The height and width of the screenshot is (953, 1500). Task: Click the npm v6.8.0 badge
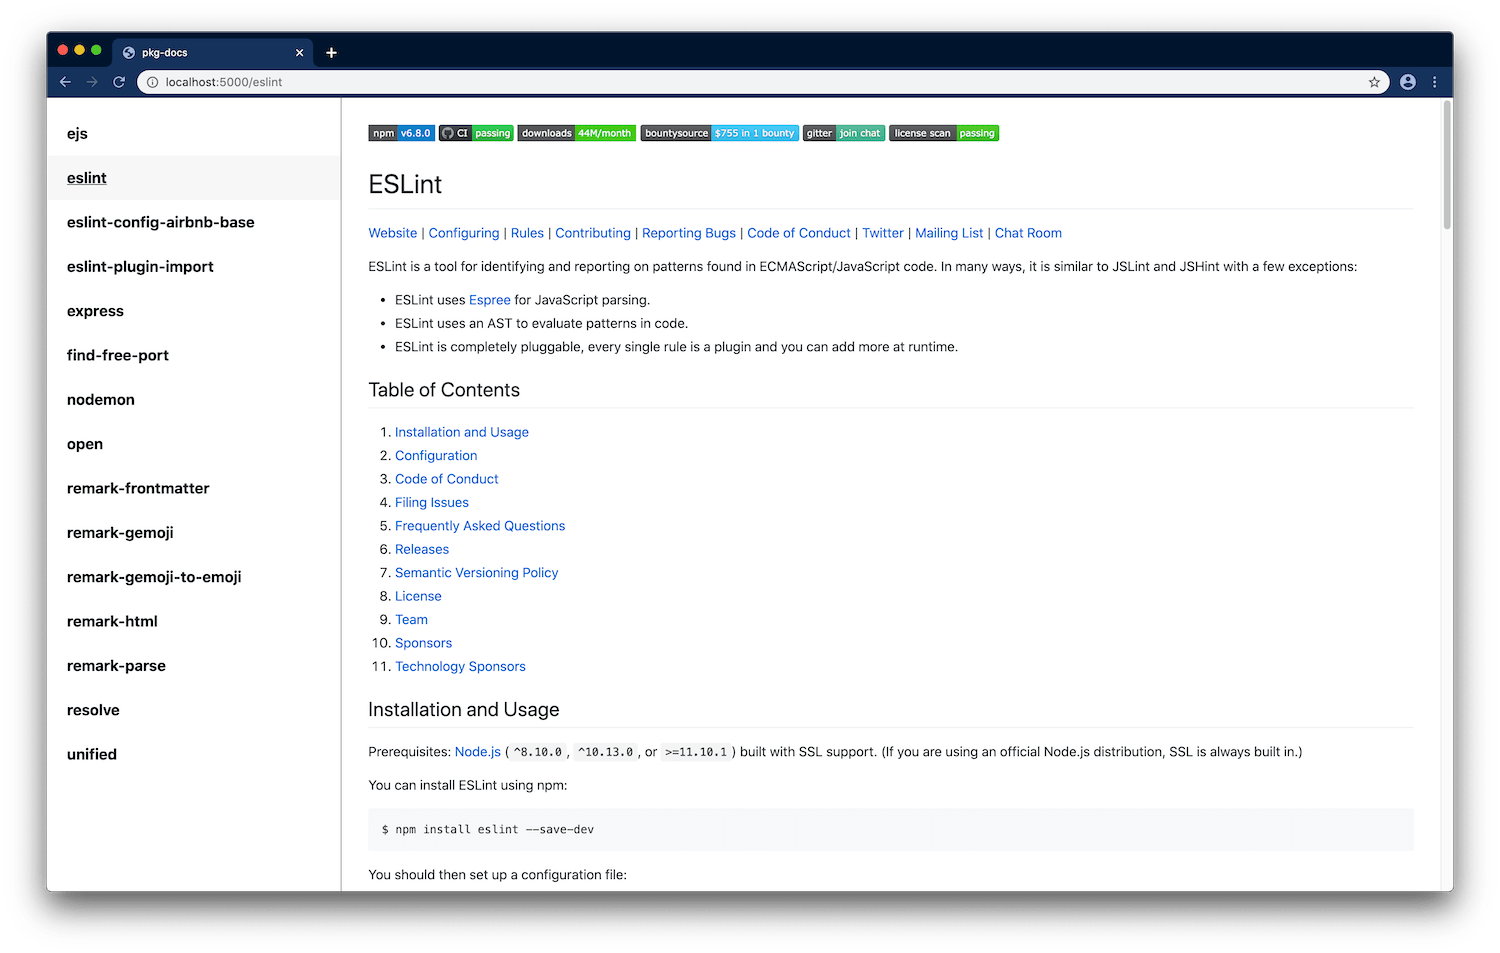tap(402, 133)
